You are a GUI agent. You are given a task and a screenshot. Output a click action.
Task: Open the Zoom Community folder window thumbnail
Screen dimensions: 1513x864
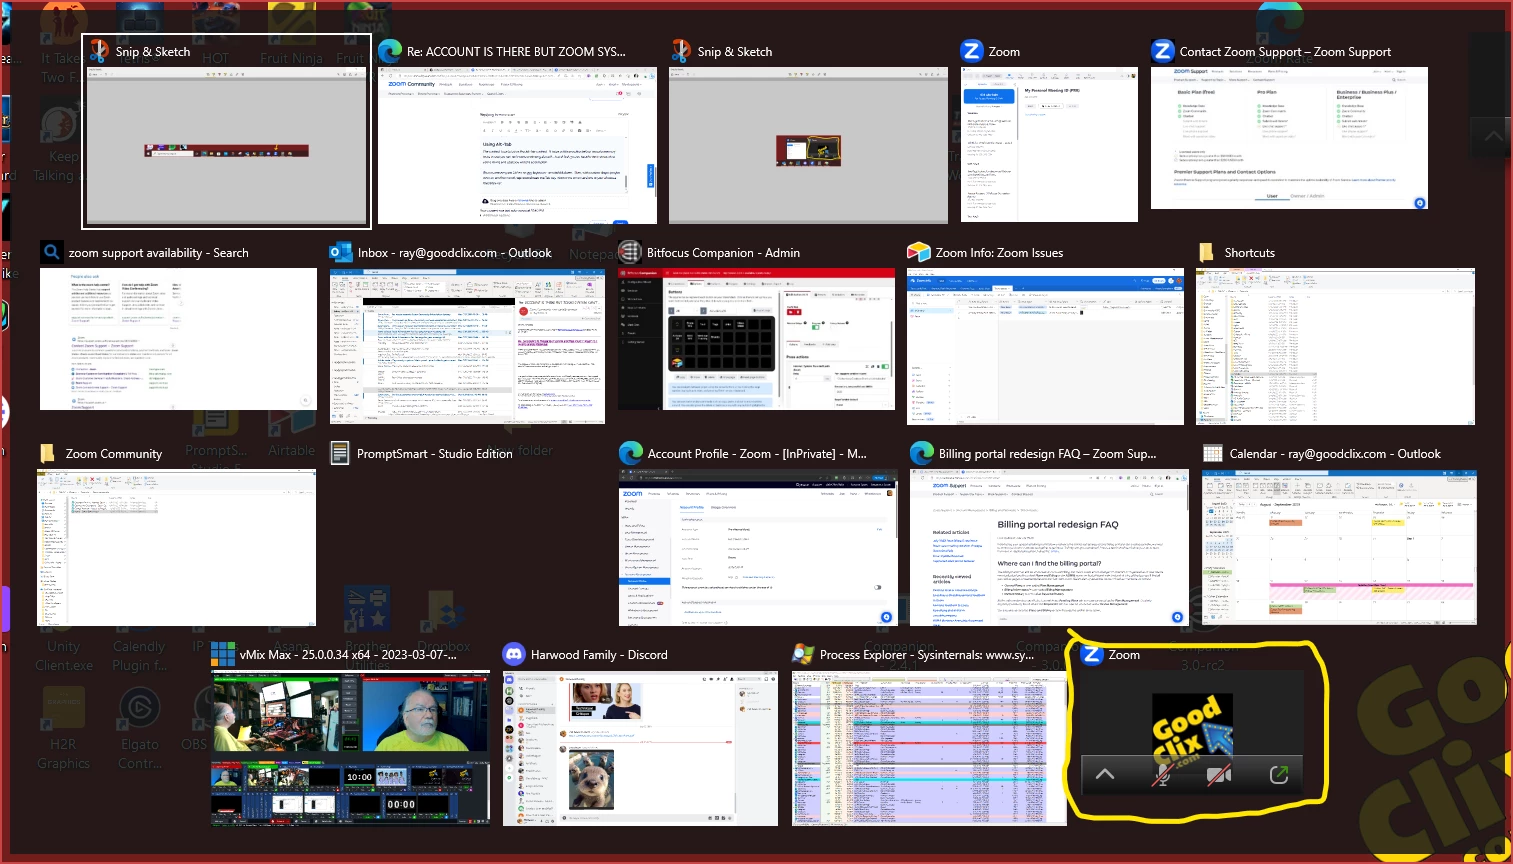coord(176,547)
